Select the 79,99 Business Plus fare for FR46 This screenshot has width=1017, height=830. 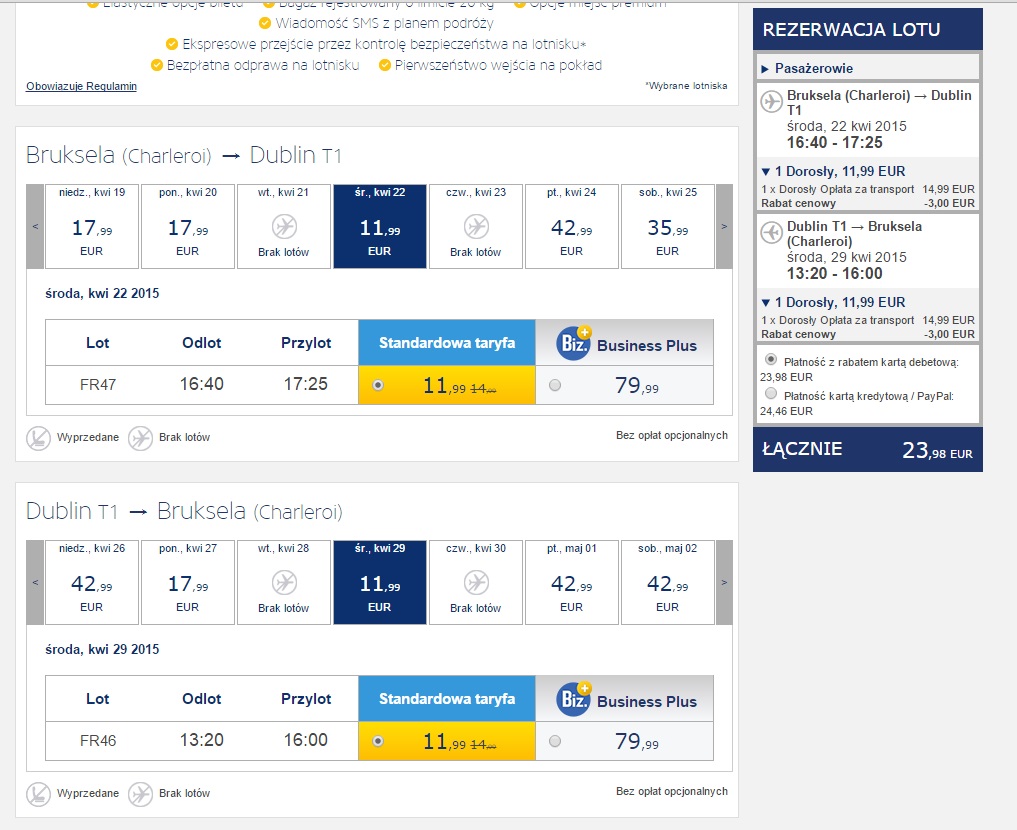555,741
